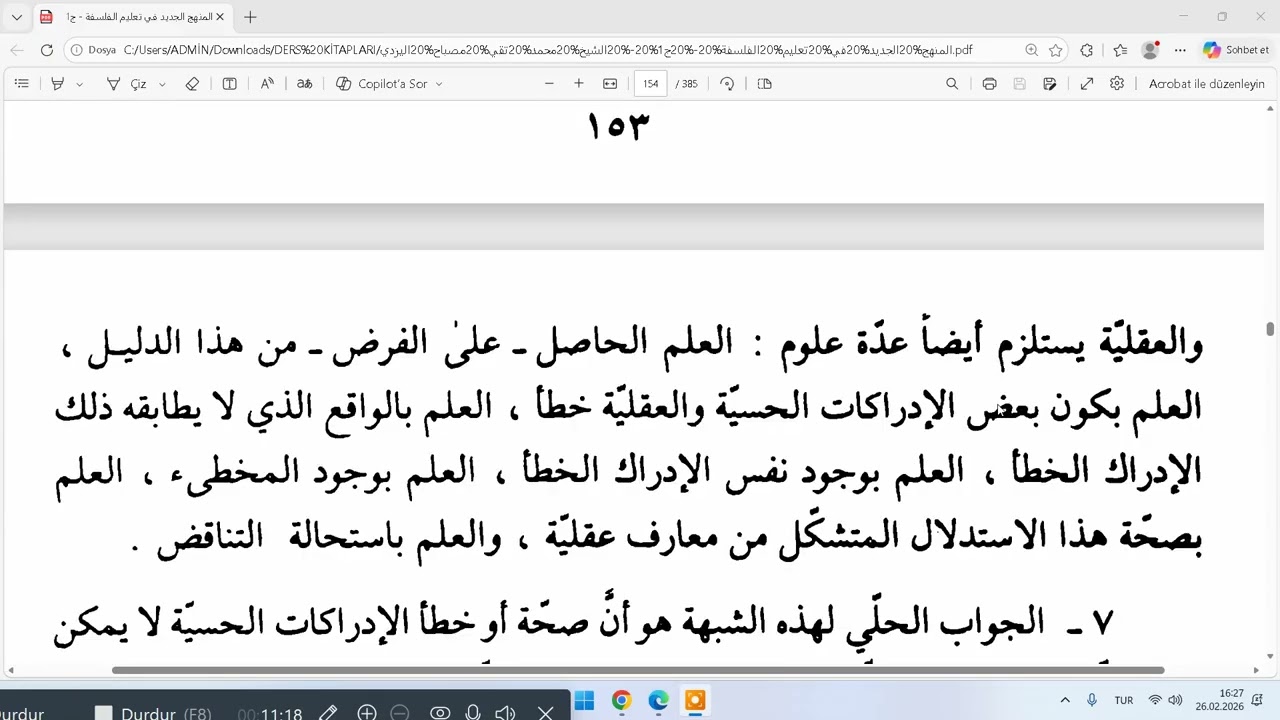Screen dimensions: 1280x720
Task: Select the PDF document tab
Action: coord(130,17)
